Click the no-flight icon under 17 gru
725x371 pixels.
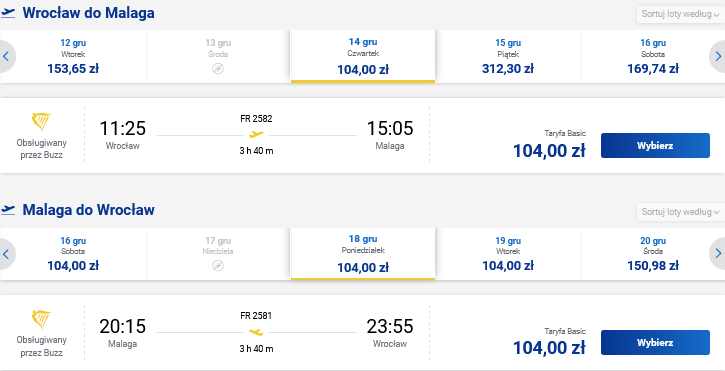pyautogui.click(x=218, y=266)
